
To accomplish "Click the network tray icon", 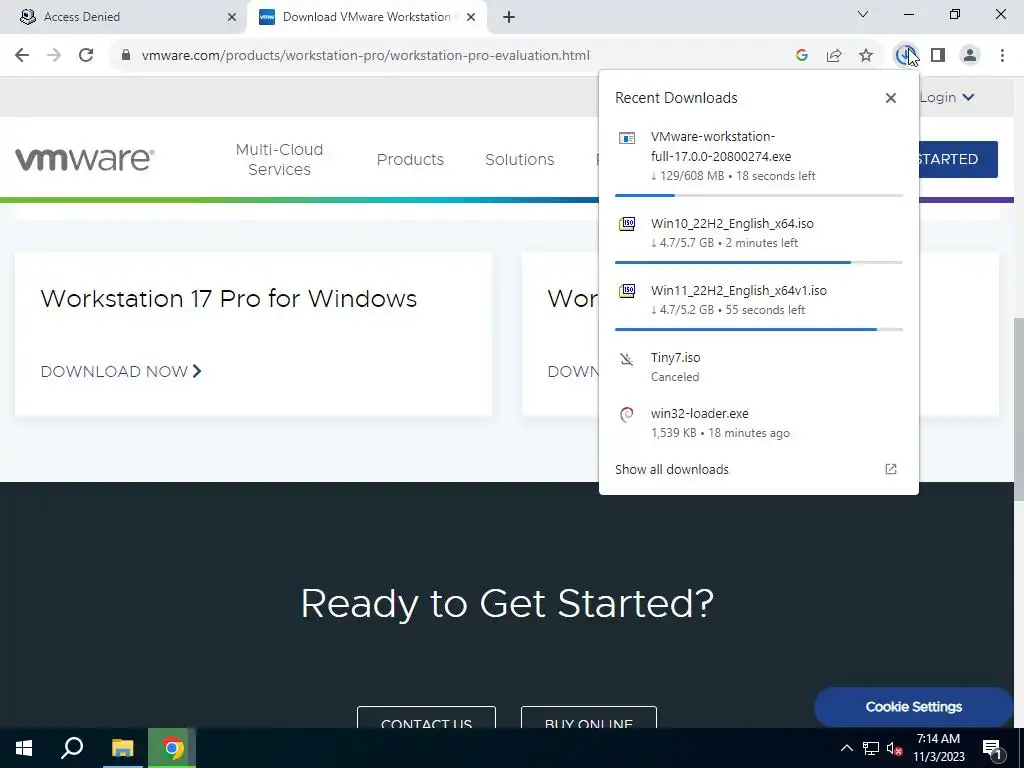I will click(871, 748).
